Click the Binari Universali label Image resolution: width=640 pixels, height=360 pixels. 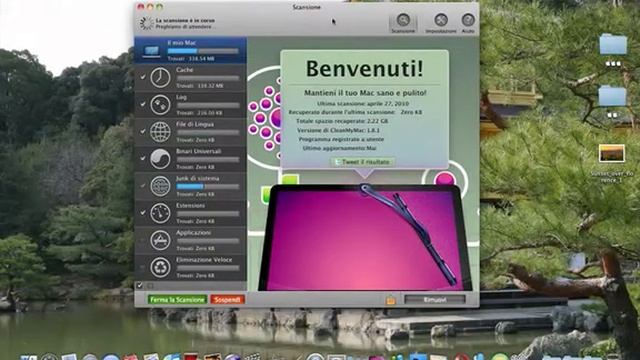[199, 151]
